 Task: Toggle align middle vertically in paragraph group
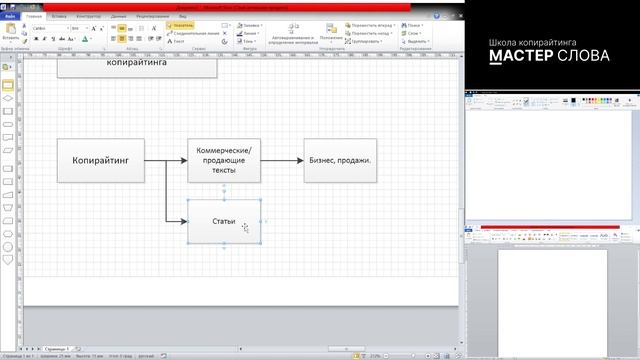(x=122, y=28)
